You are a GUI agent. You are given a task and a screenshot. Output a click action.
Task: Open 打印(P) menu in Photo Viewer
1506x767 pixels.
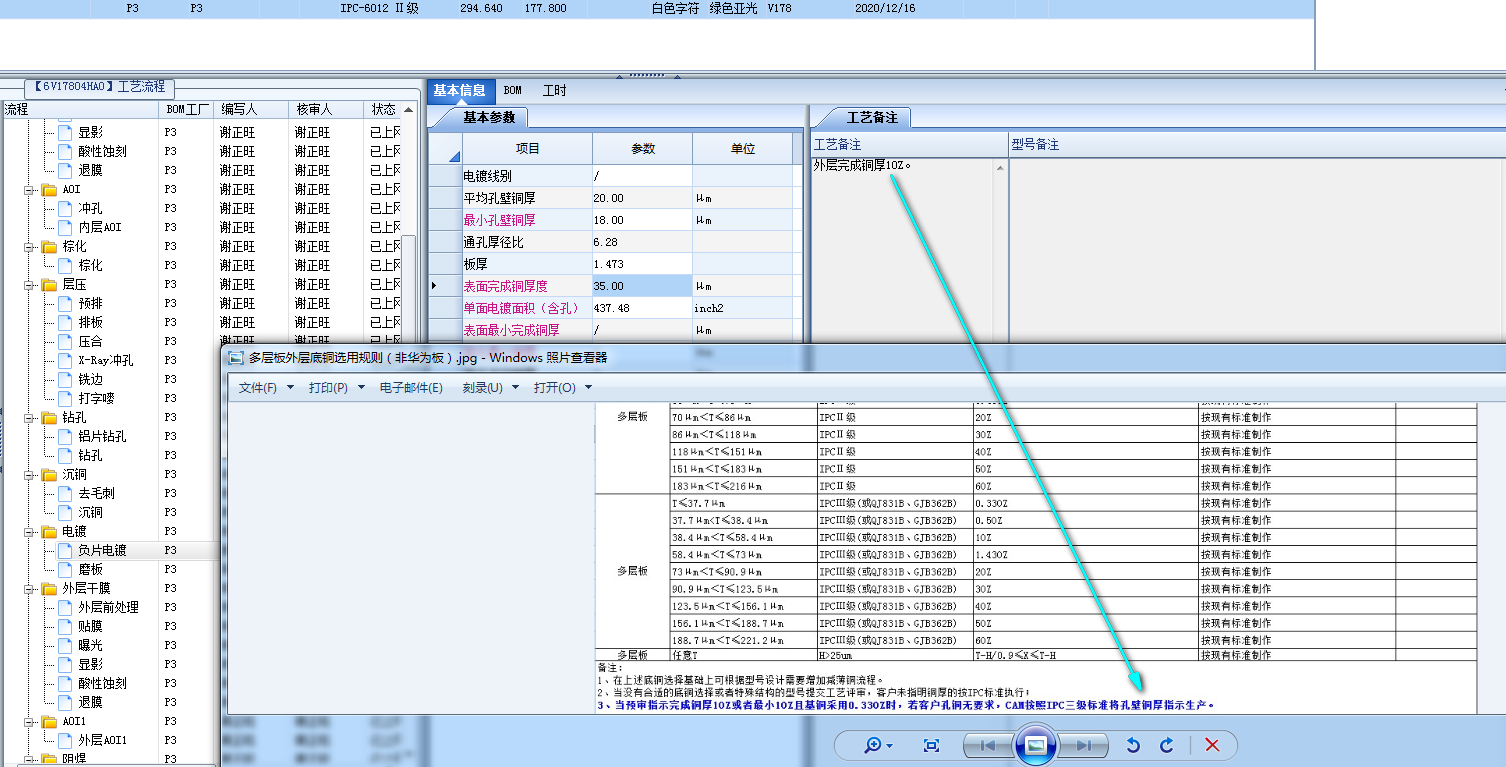tap(336, 388)
